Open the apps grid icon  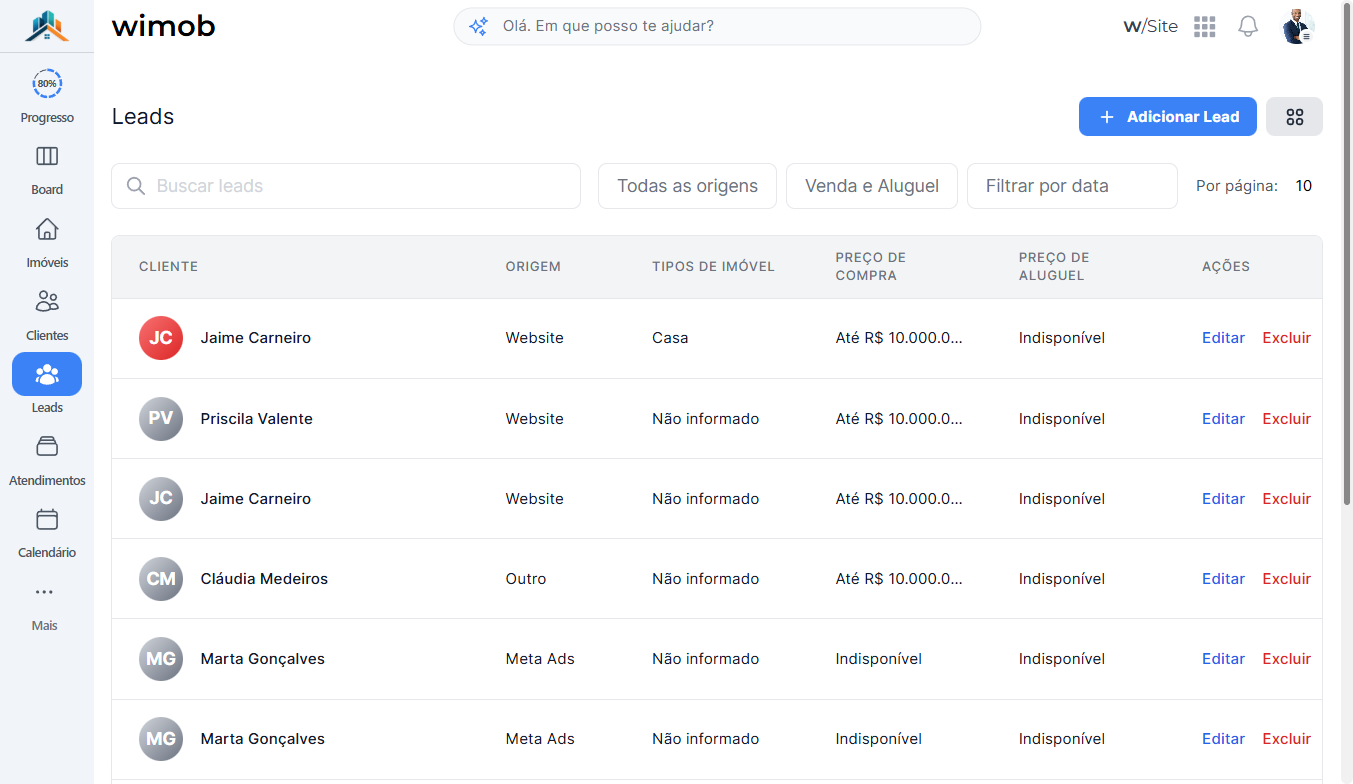pos(1205,27)
